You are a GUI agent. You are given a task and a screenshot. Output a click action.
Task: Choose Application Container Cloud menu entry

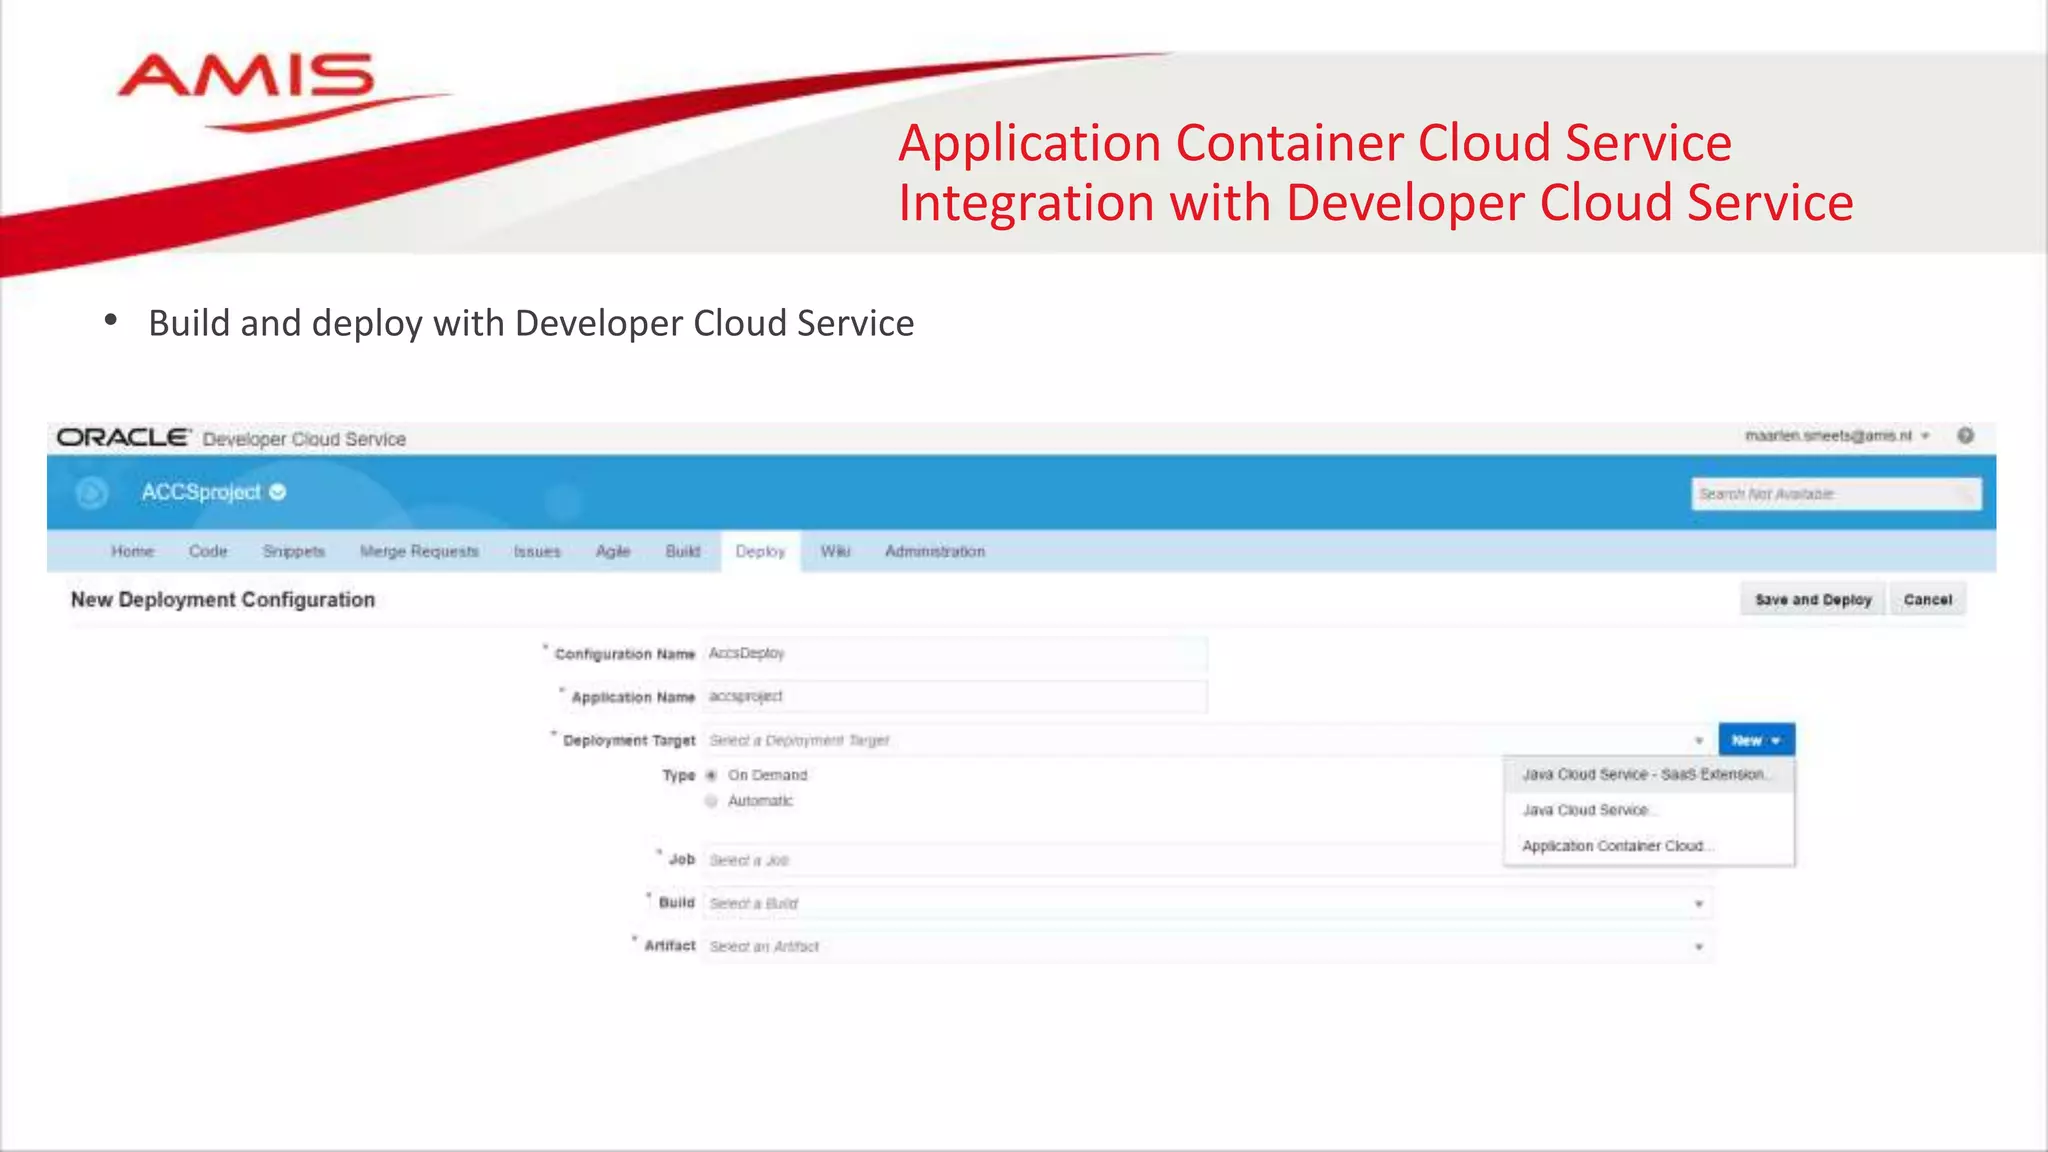tap(1649, 846)
